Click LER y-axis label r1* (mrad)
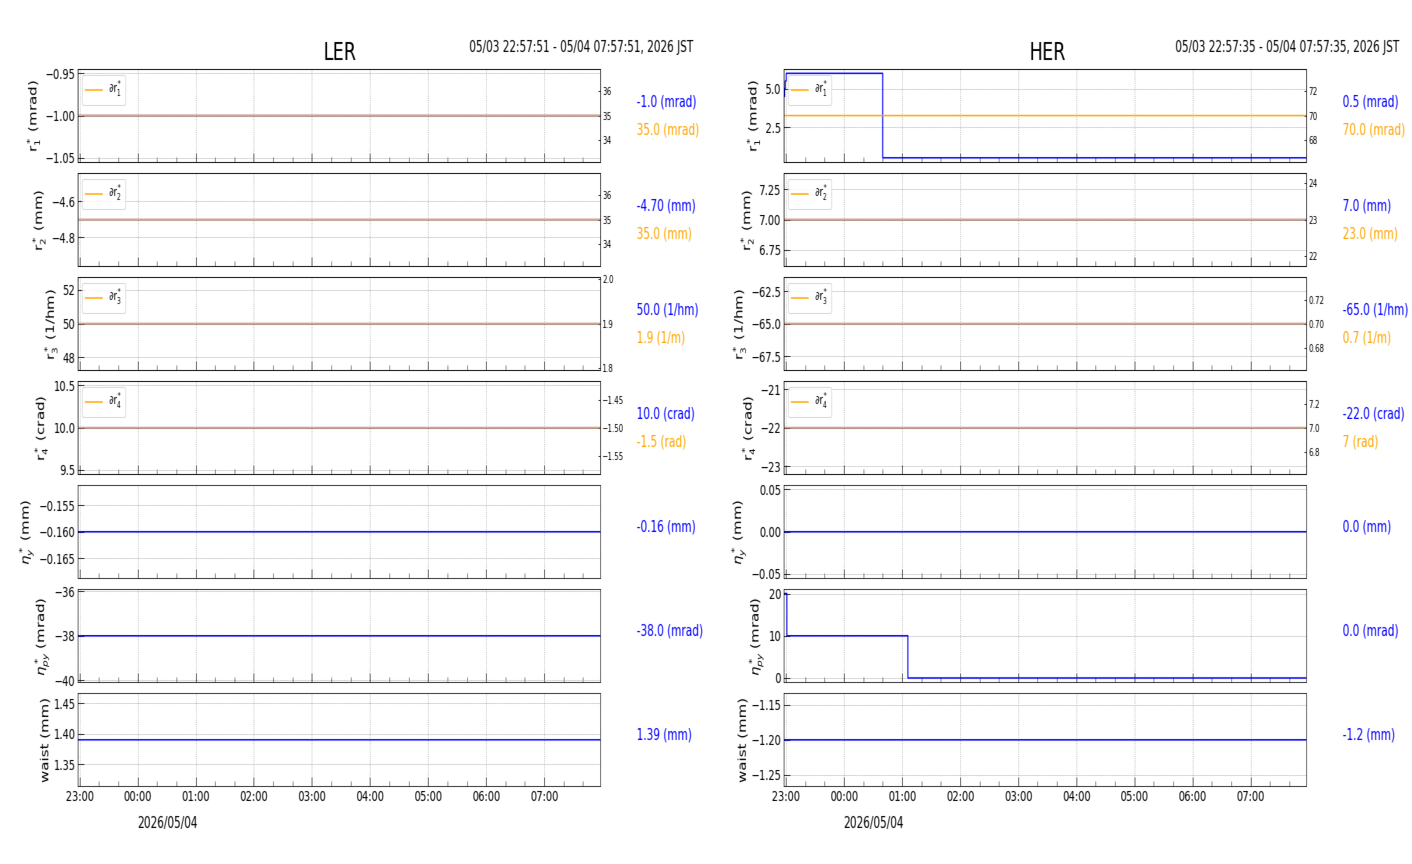Viewport: 1412px width, 864px height. (x=33, y=116)
